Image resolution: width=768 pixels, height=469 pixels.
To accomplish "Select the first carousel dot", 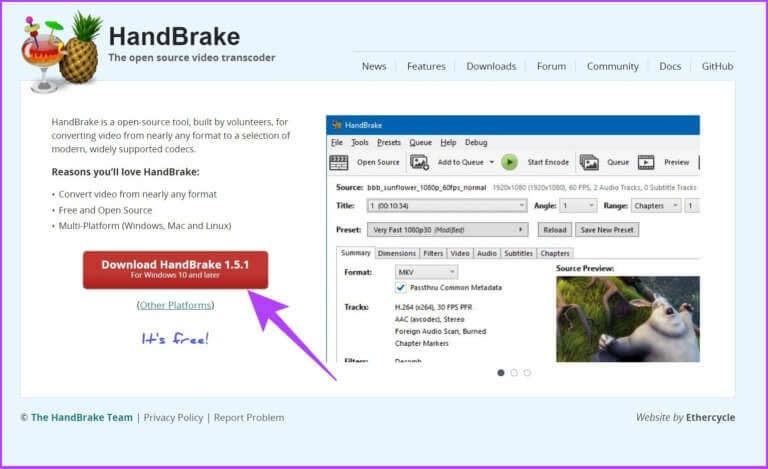I will 501,373.
